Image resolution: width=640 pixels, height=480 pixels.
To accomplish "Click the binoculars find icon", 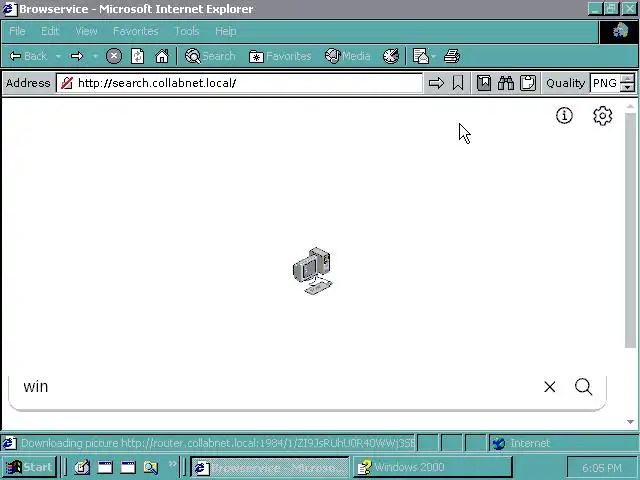I will pyautogui.click(x=506, y=83).
